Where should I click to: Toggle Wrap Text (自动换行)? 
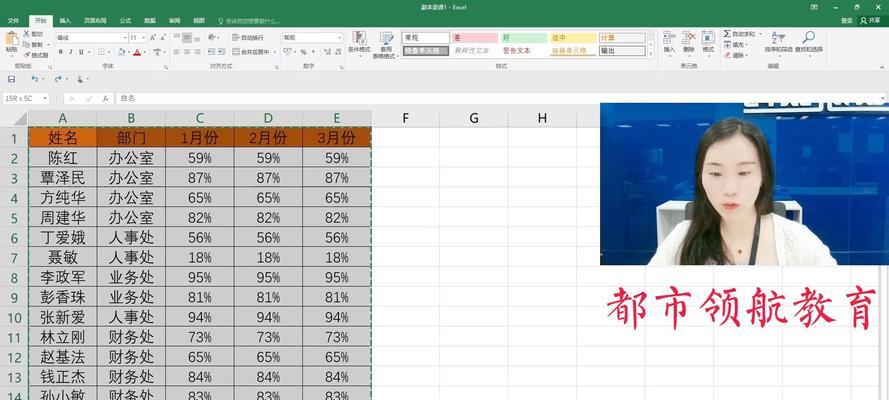[x=248, y=38]
